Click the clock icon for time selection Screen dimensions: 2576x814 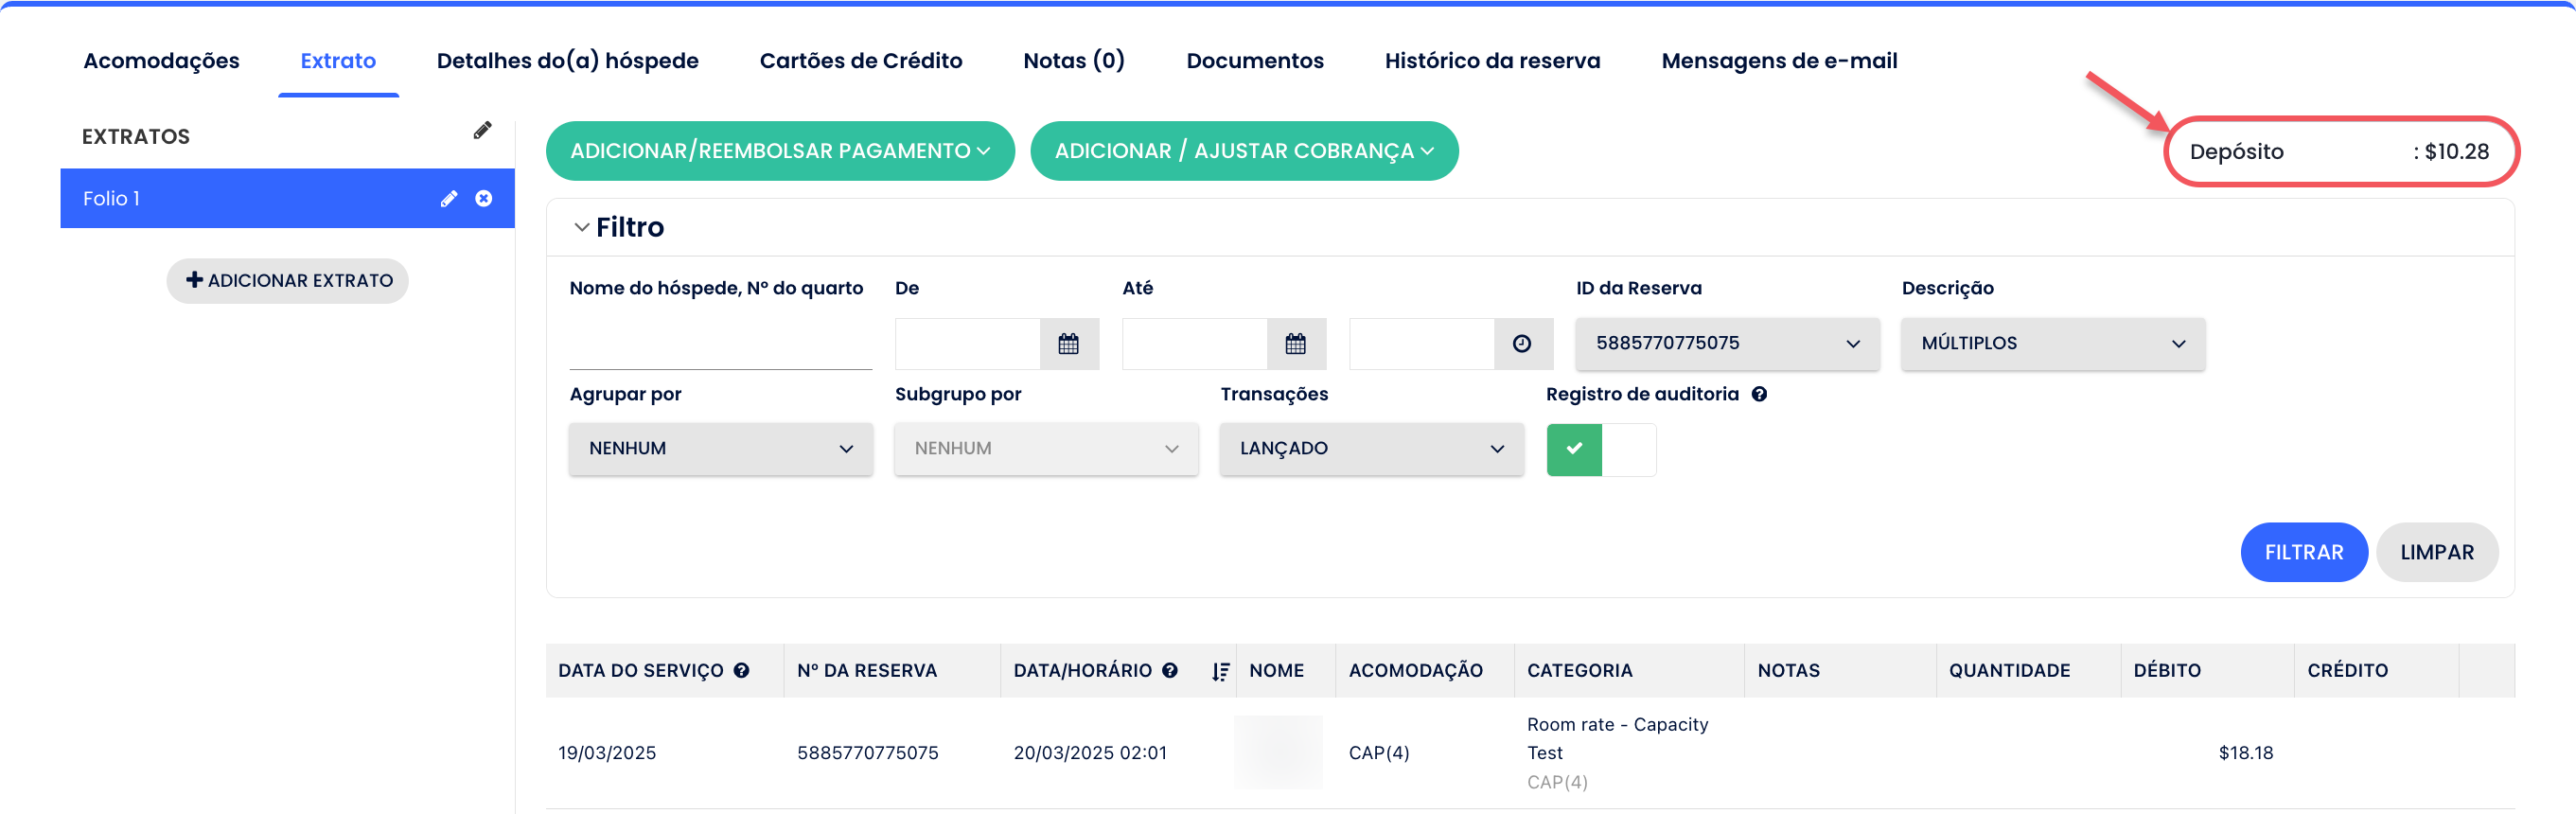coord(1521,344)
